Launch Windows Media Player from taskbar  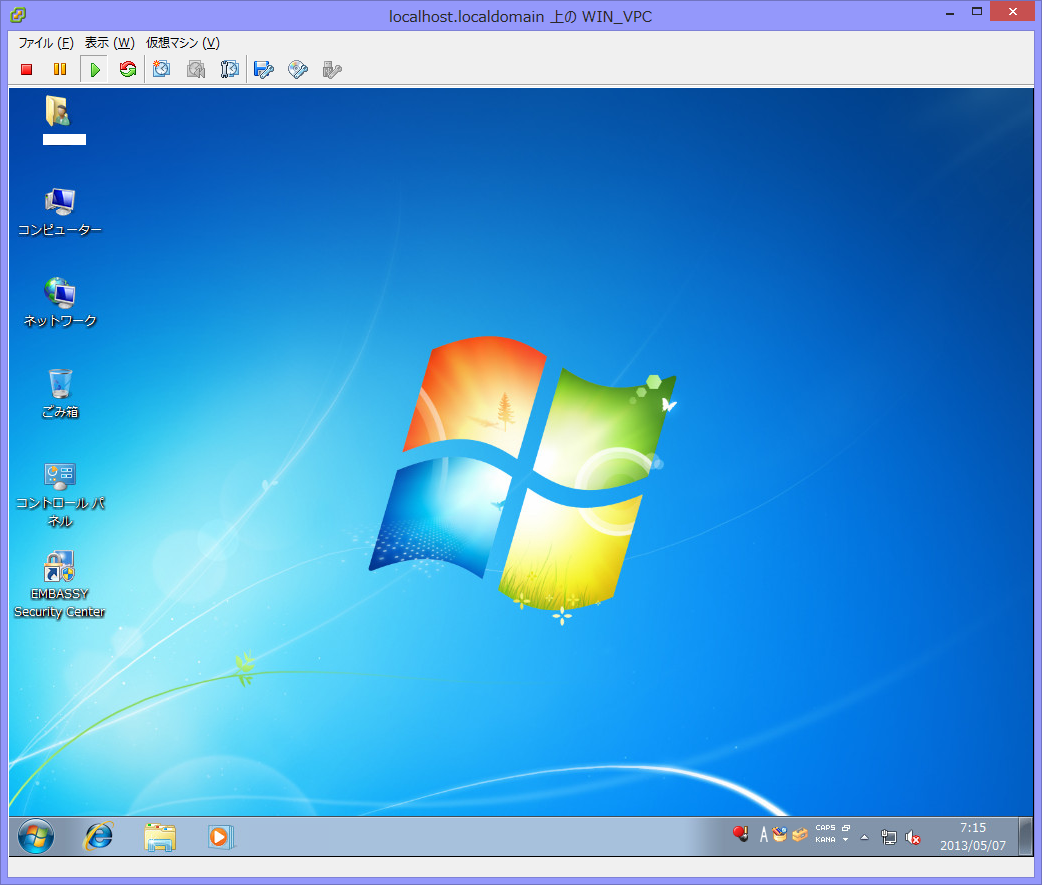pos(221,836)
